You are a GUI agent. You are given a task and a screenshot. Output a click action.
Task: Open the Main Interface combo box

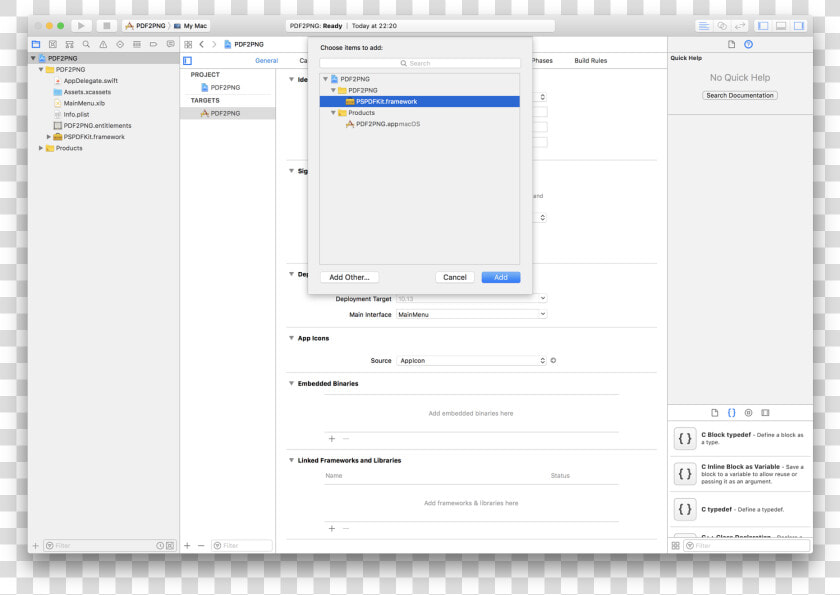[471, 314]
